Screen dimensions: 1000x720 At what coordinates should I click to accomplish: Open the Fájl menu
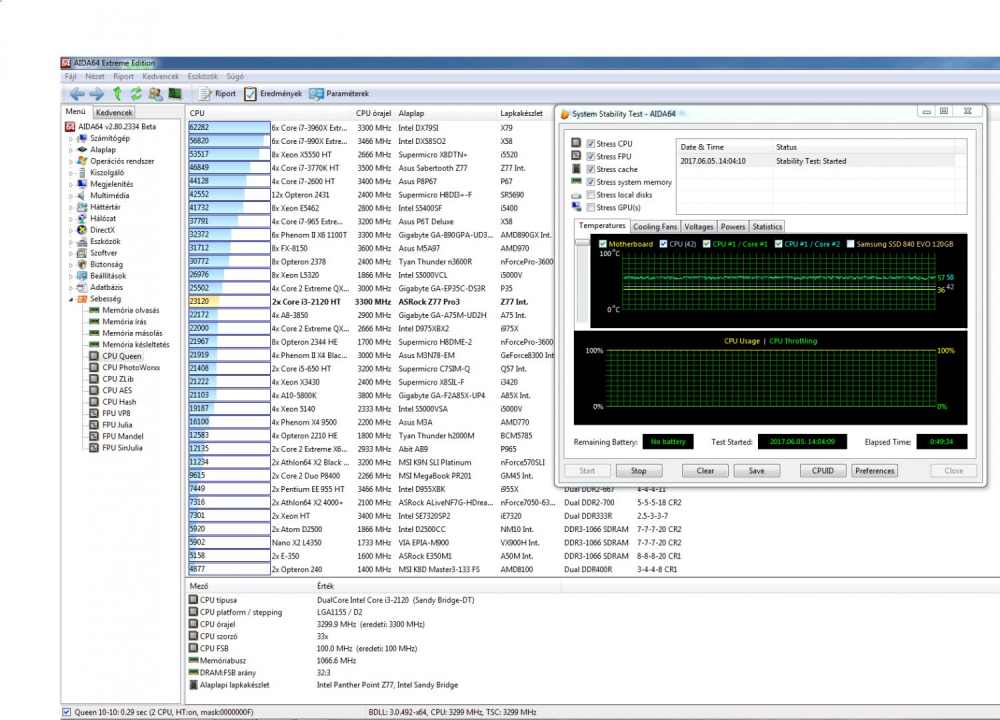click(x=71, y=77)
